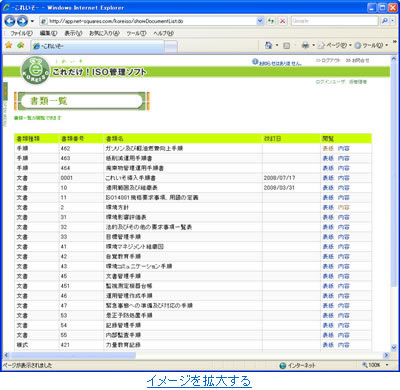400x390 pixels.
Task: Click the Feeds icon in command bar
Action: tap(286, 45)
